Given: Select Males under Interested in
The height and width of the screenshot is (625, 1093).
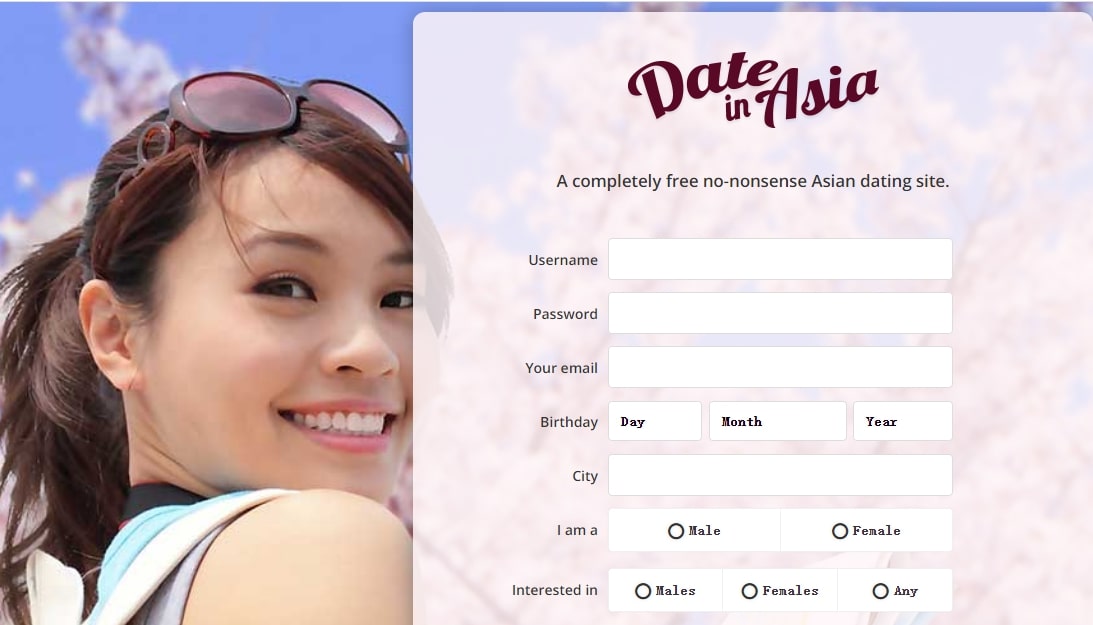Looking at the screenshot, I should pos(665,591).
